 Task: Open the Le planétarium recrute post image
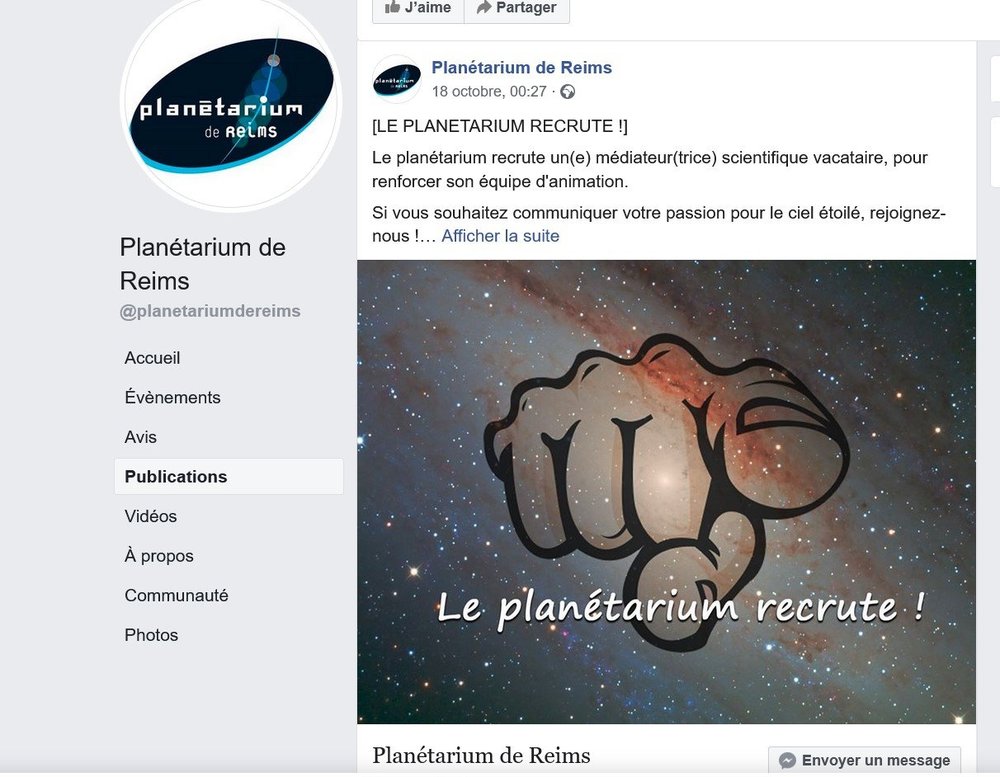tap(666, 492)
